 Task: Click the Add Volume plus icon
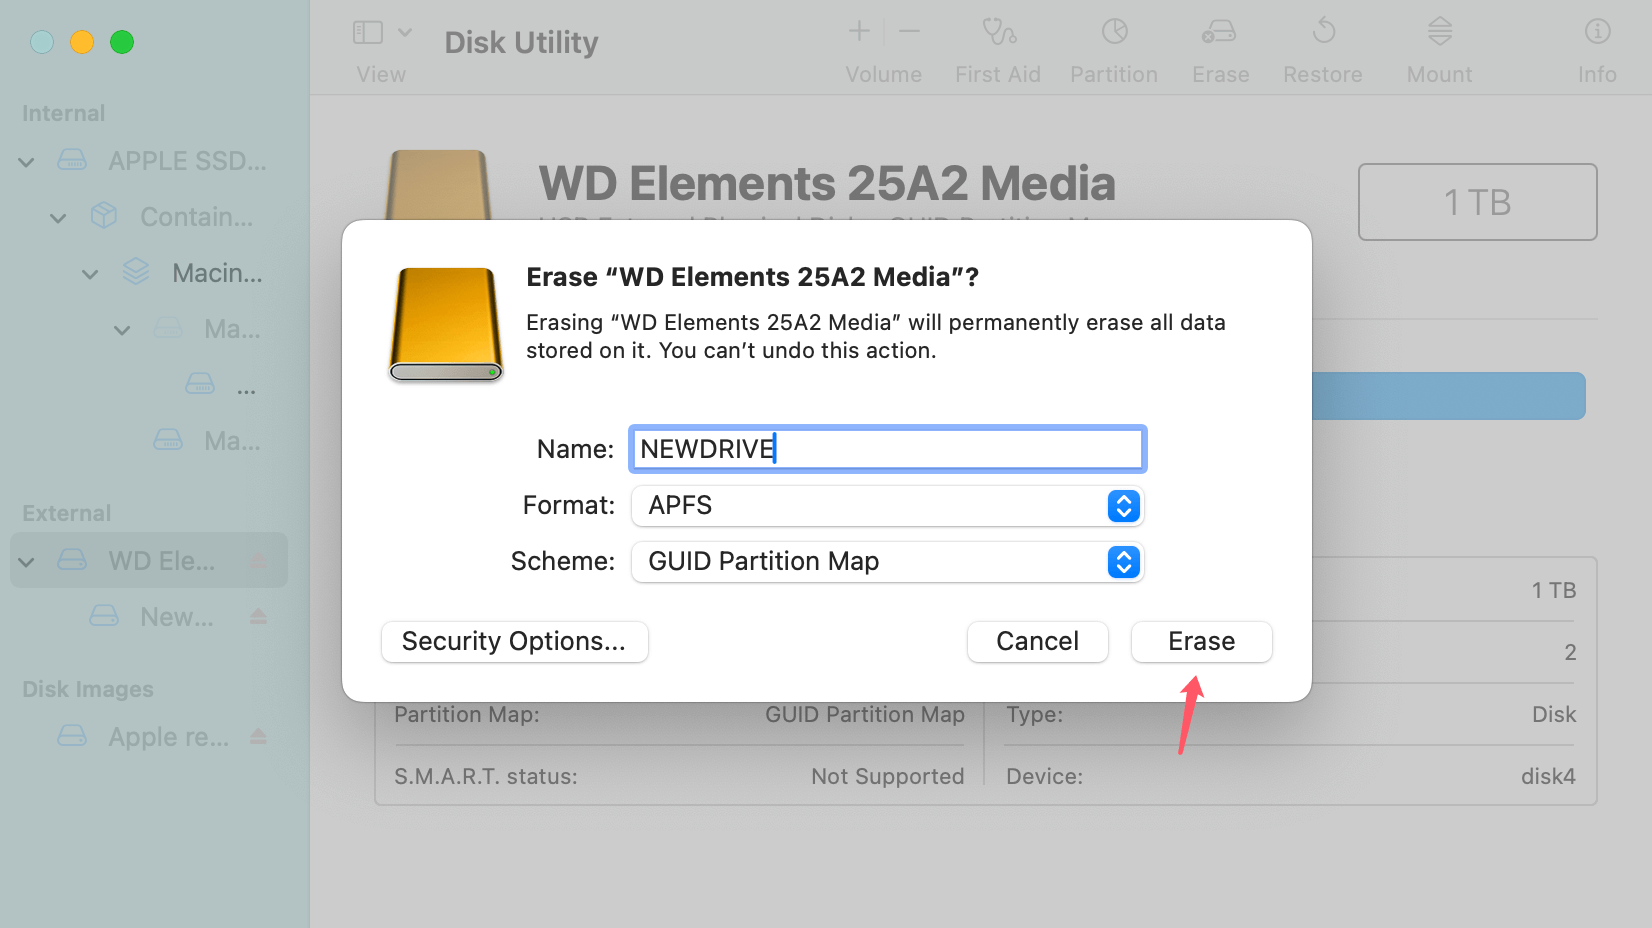click(858, 31)
